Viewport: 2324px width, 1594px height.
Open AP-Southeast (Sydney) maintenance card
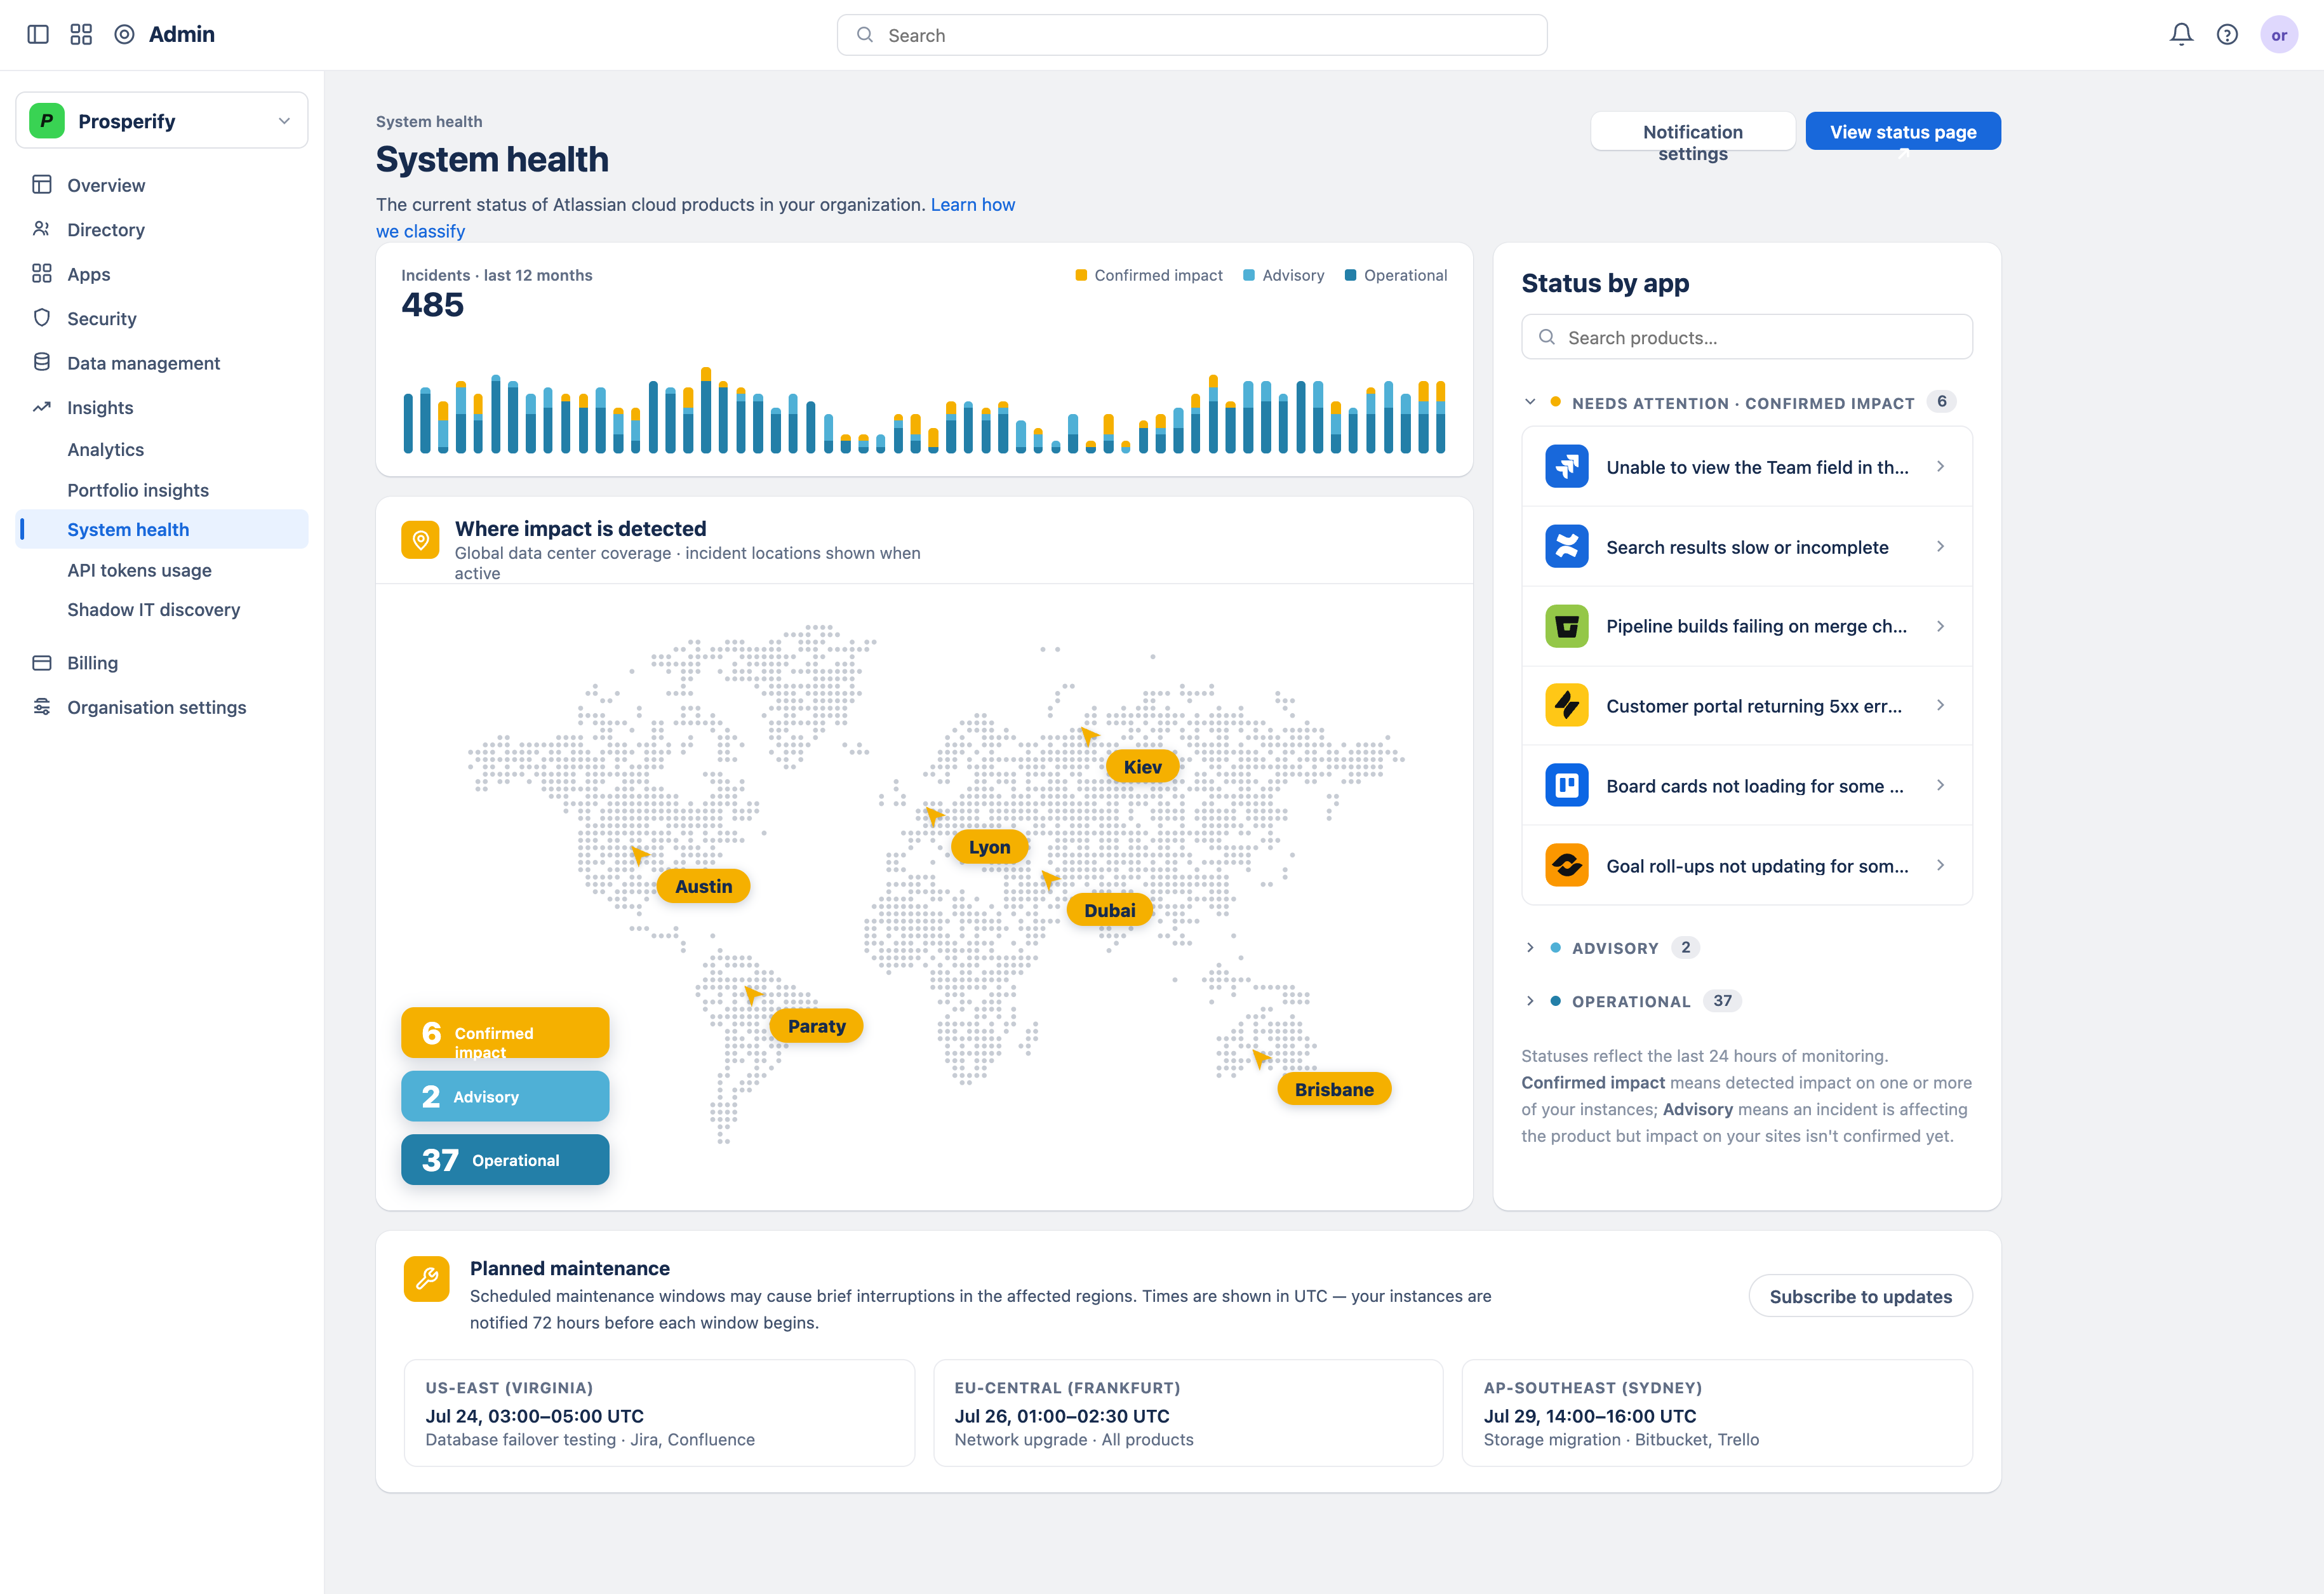[1717, 1412]
